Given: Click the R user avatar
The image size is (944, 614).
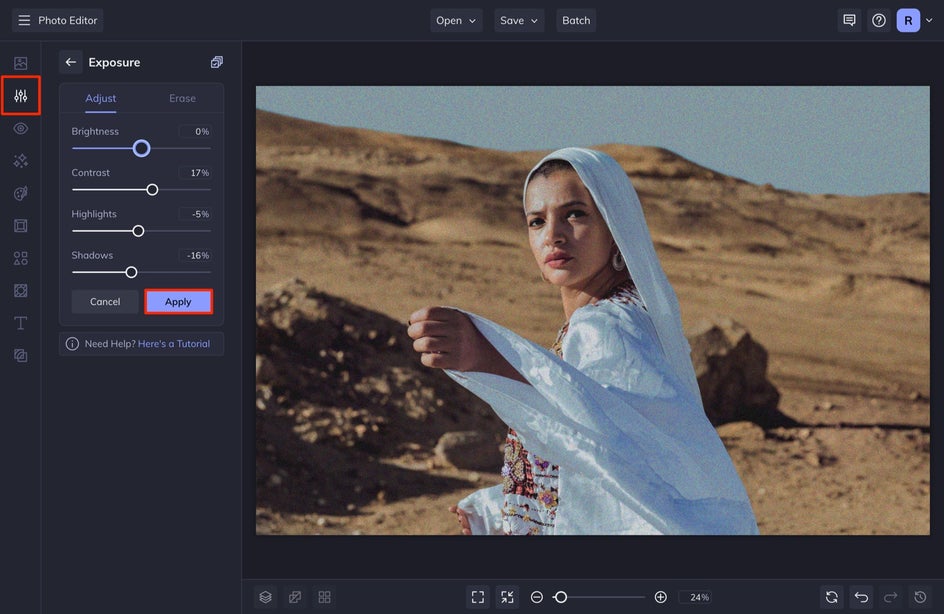Looking at the screenshot, I should point(908,20).
